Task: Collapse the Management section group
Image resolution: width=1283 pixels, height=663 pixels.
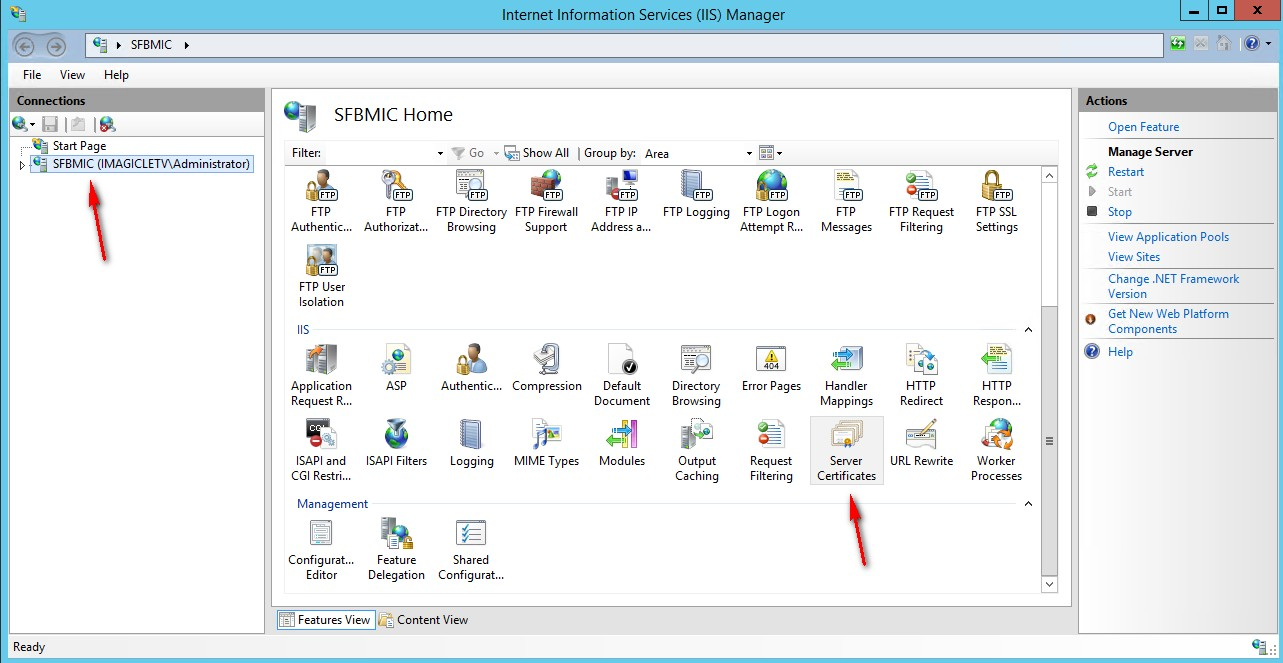Action: coord(1027,504)
